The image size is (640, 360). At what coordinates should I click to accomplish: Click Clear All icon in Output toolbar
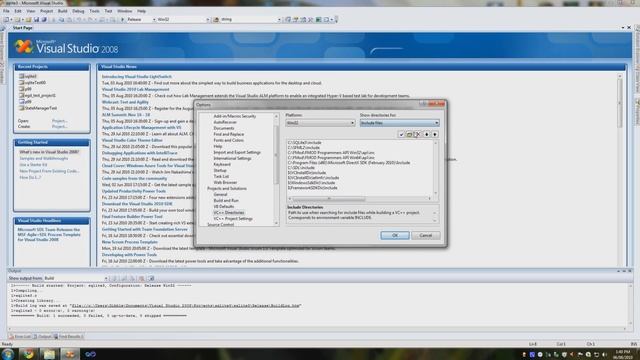pos(142,278)
